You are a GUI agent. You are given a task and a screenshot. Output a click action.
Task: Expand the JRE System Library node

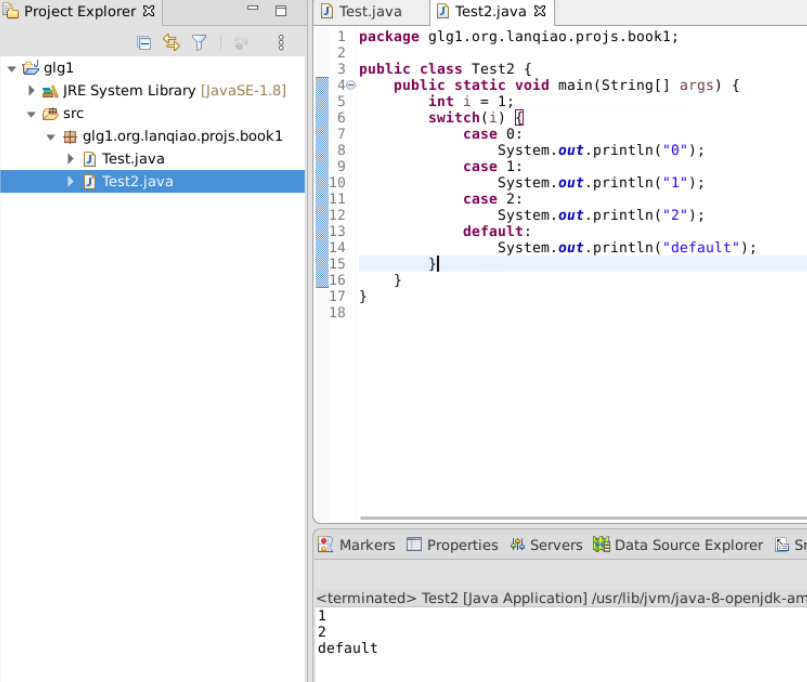(x=31, y=91)
